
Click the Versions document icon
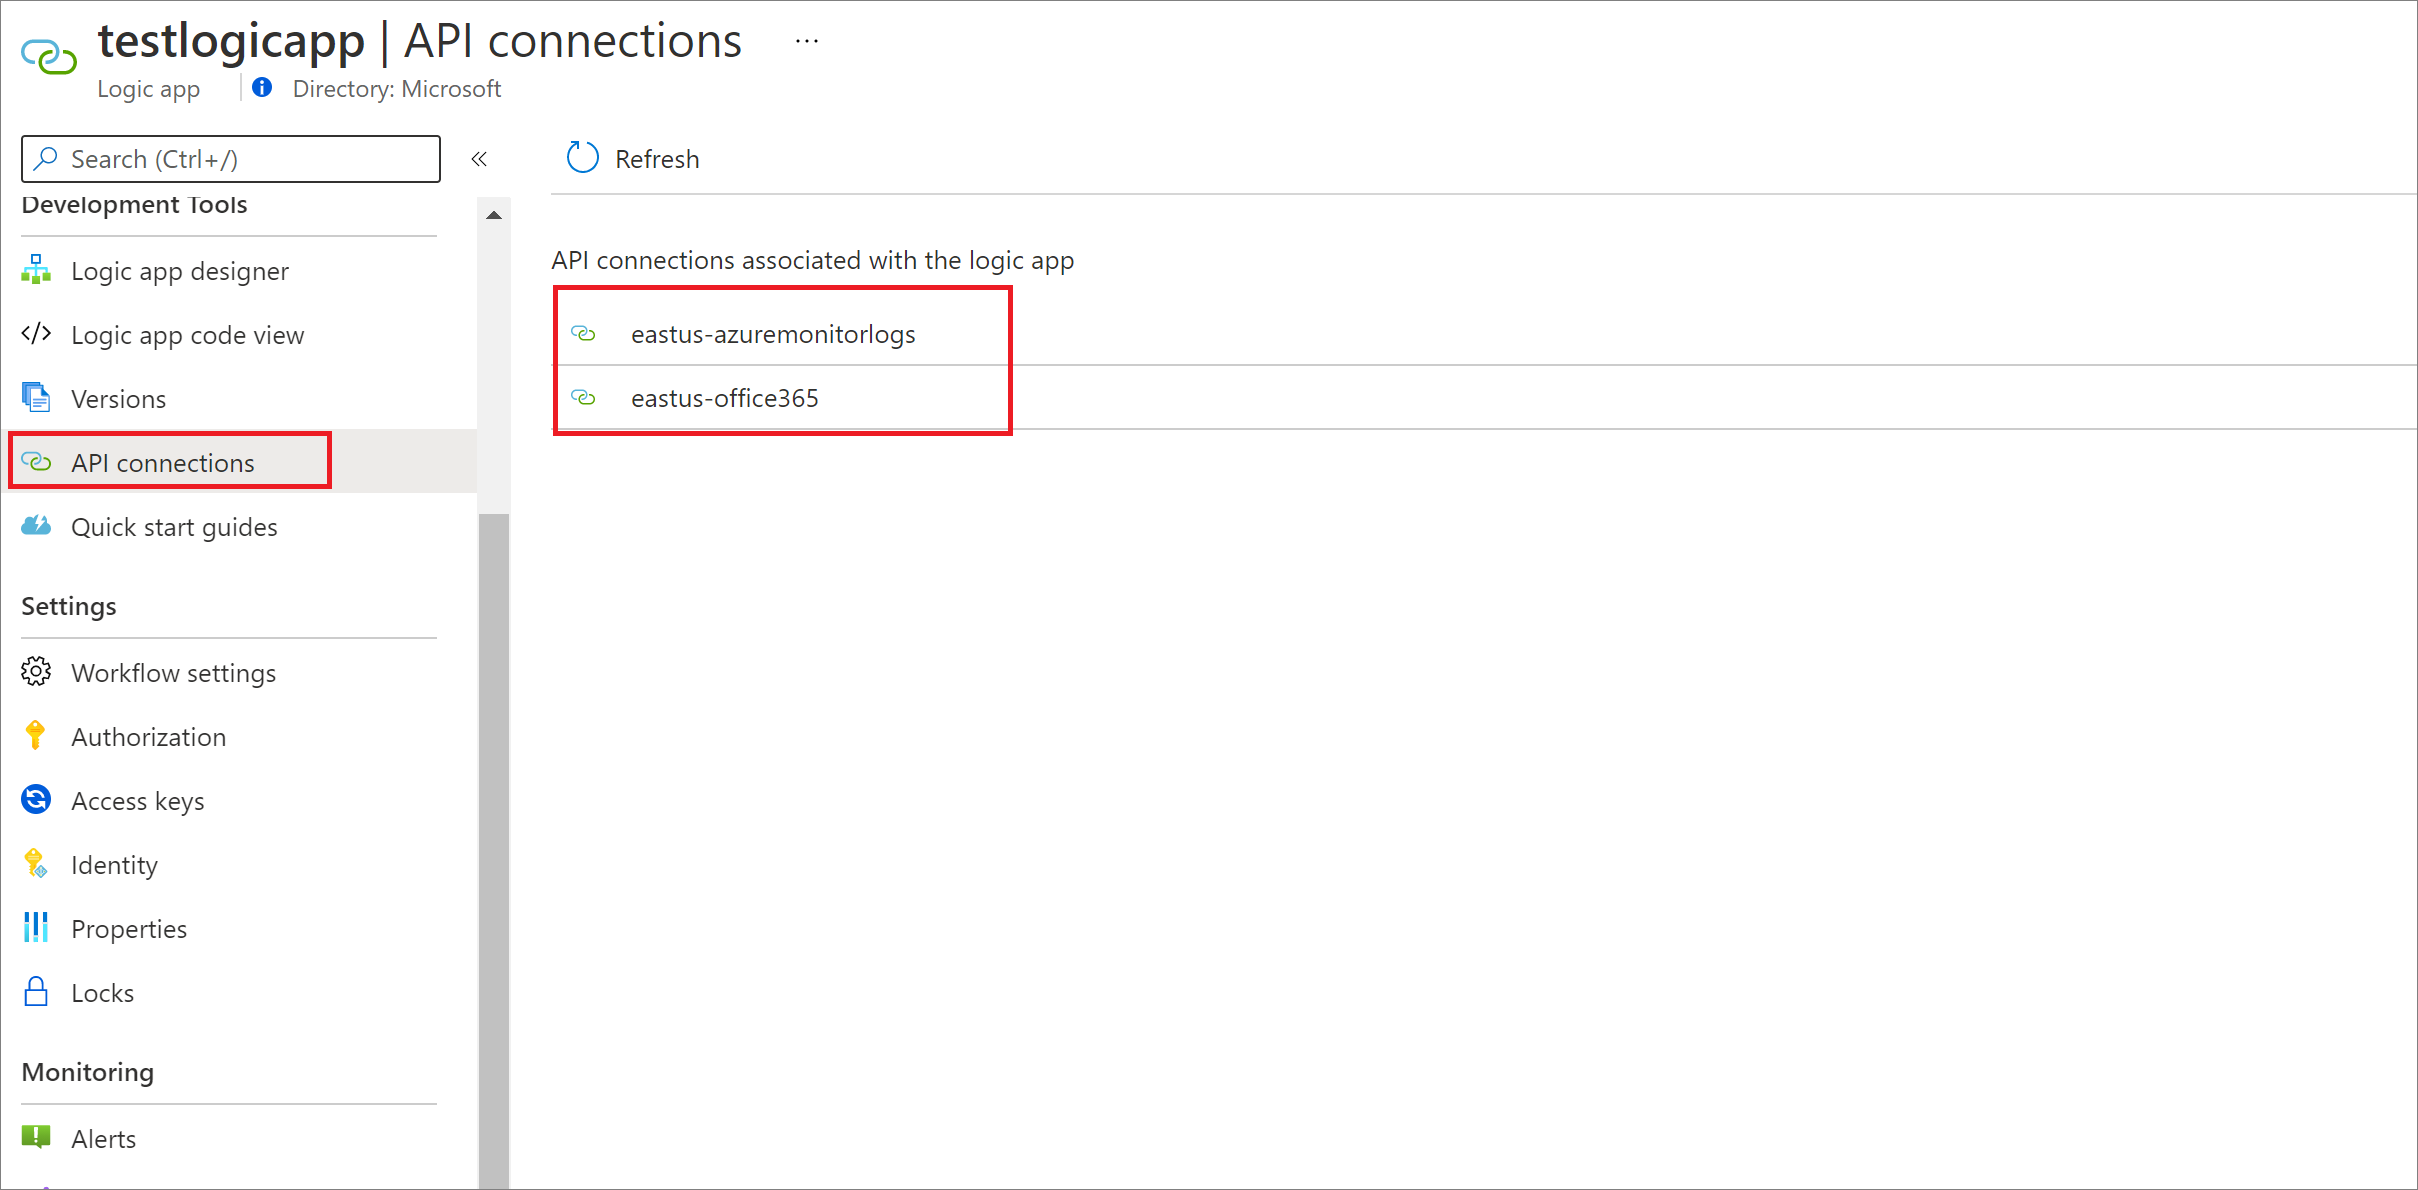[36, 398]
